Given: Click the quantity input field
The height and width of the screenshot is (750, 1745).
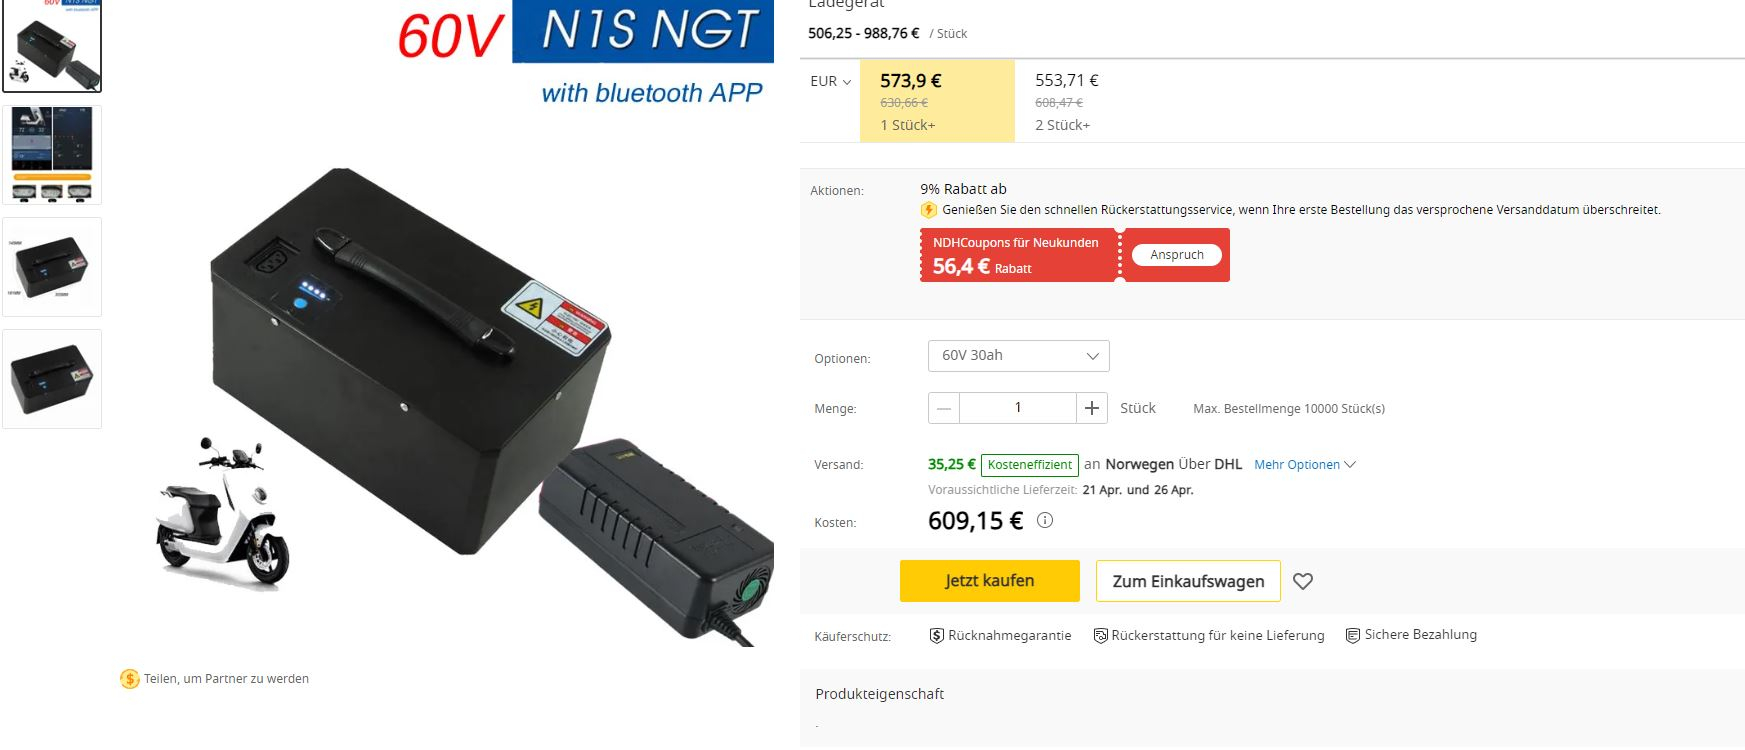Looking at the screenshot, I should coord(1018,408).
